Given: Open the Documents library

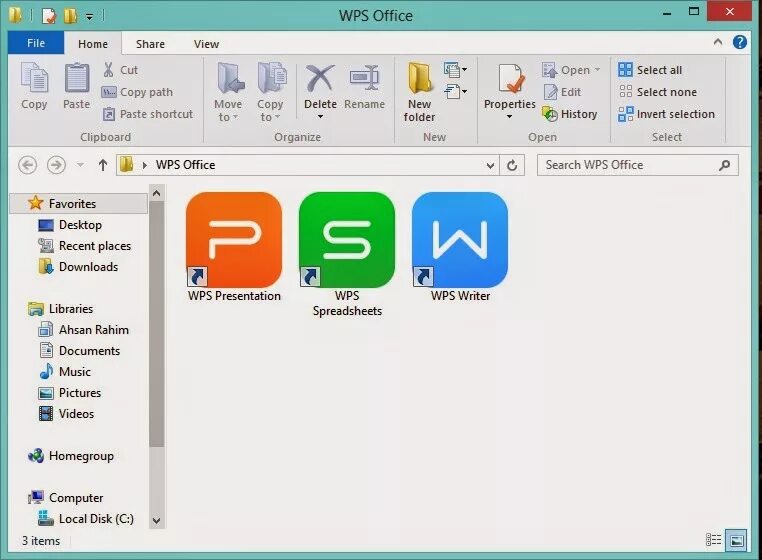Looking at the screenshot, I should pyautogui.click(x=79, y=350).
